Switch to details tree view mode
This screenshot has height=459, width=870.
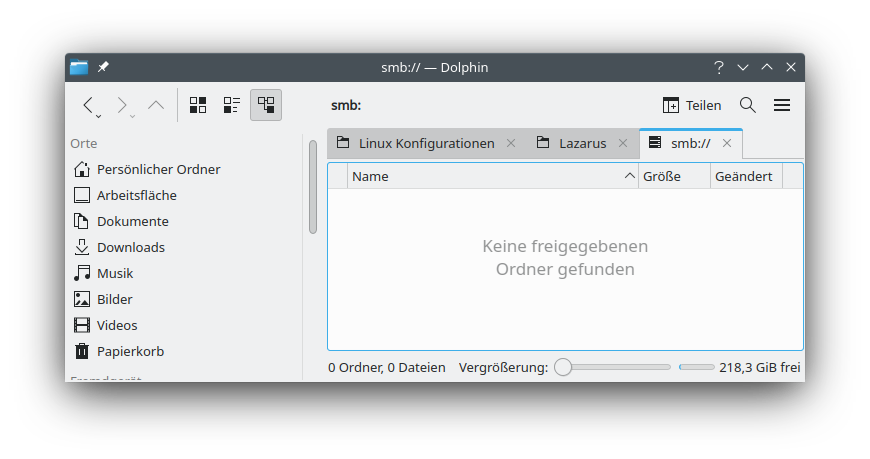(x=266, y=105)
